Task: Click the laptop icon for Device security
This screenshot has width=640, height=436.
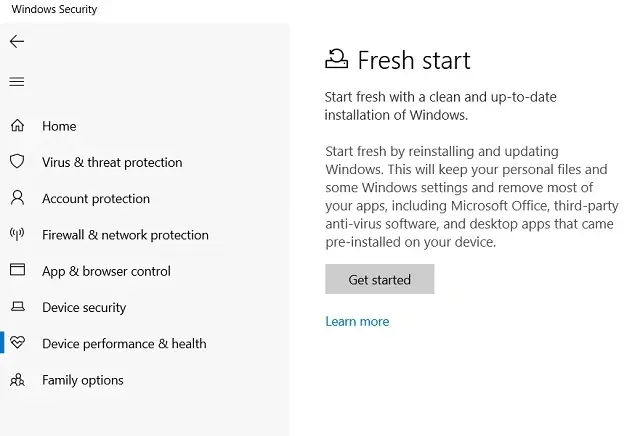Action: click(17, 306)
